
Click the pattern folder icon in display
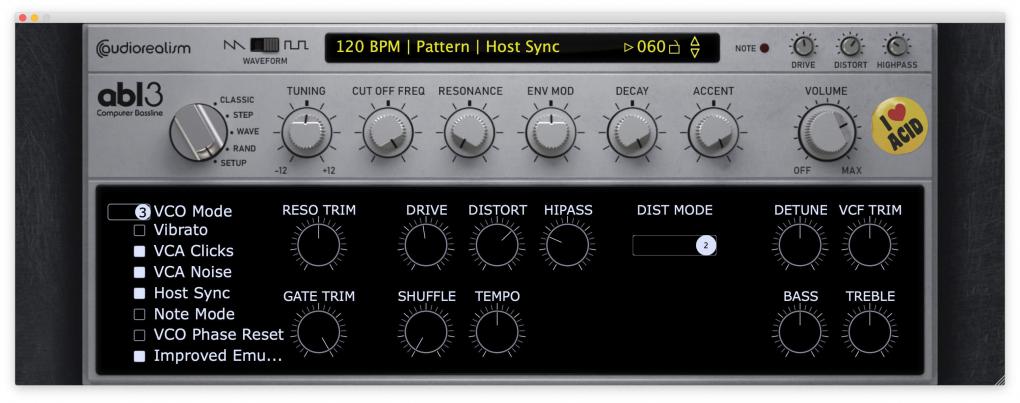coord(675,47)
